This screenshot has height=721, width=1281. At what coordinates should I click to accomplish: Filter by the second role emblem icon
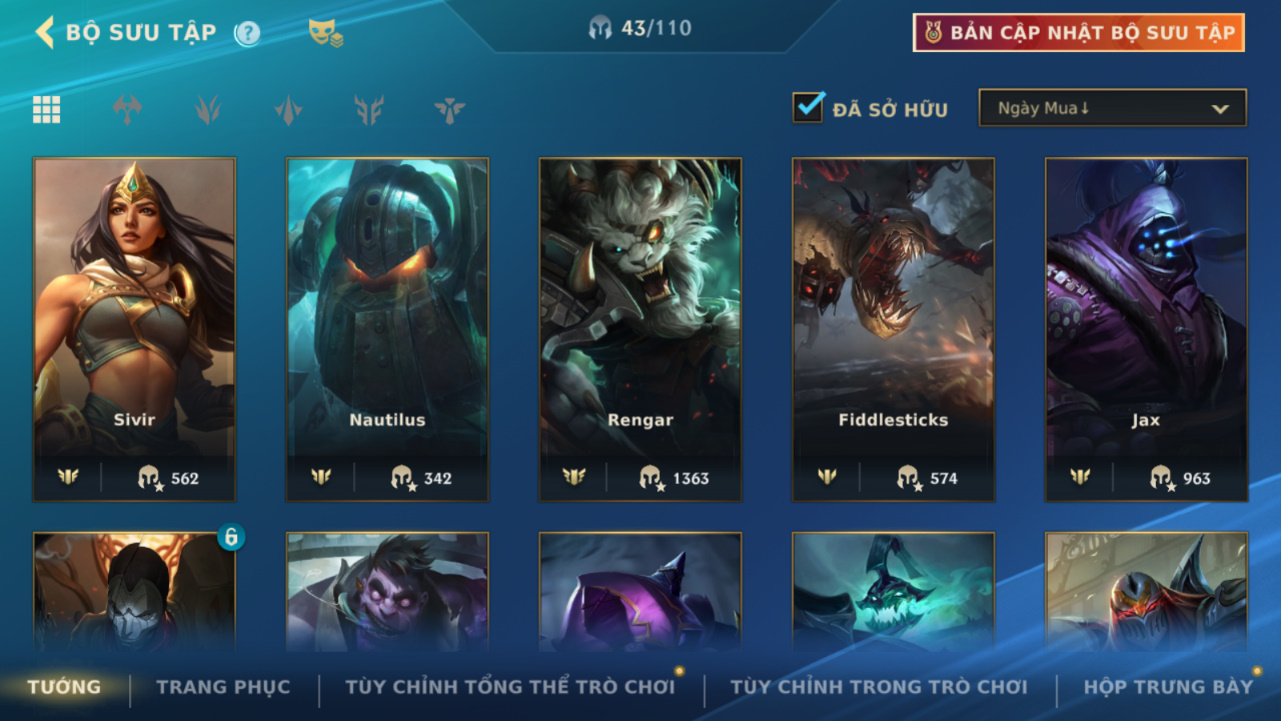click(208, 110)
